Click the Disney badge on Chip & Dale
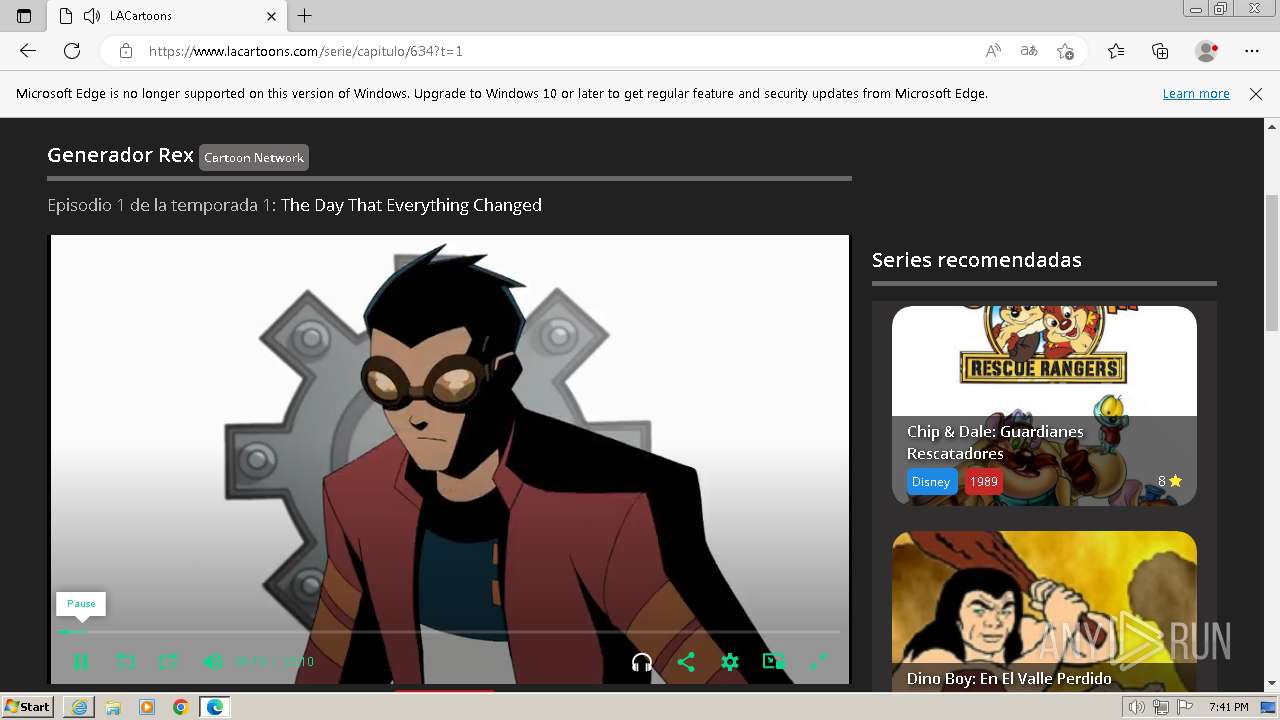The width and height of the screenshot is (1280, 720). pyautogui.click(x=931, y=481)
